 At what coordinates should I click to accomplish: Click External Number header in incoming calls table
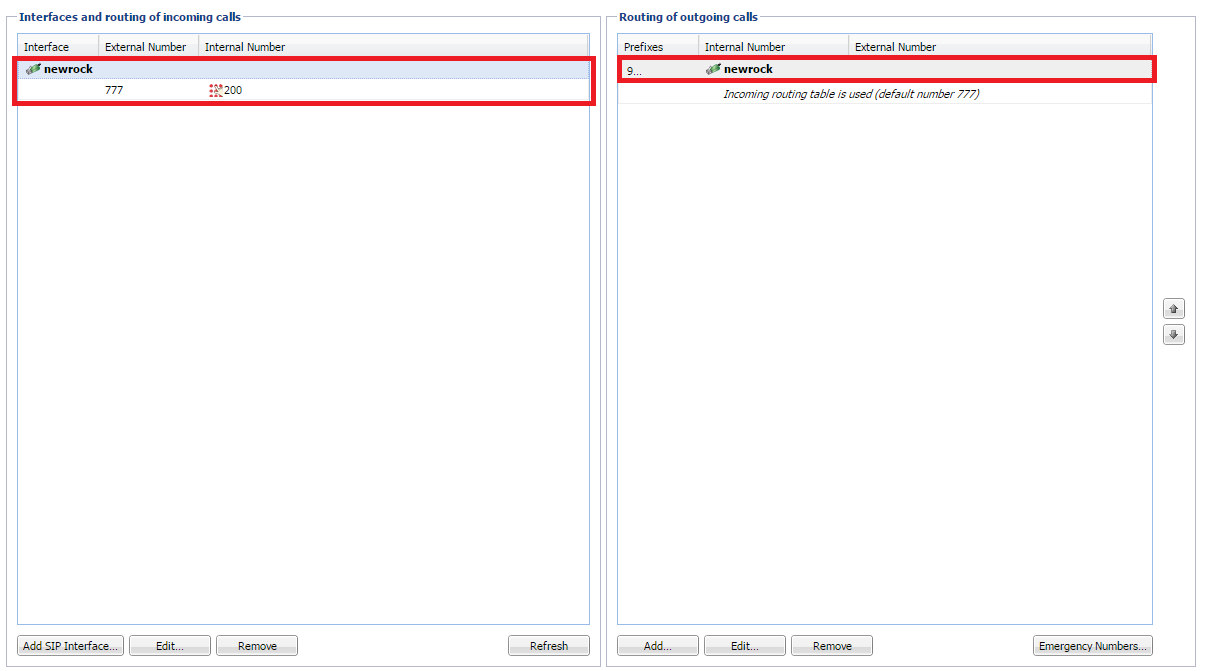(x=146, y=47)
